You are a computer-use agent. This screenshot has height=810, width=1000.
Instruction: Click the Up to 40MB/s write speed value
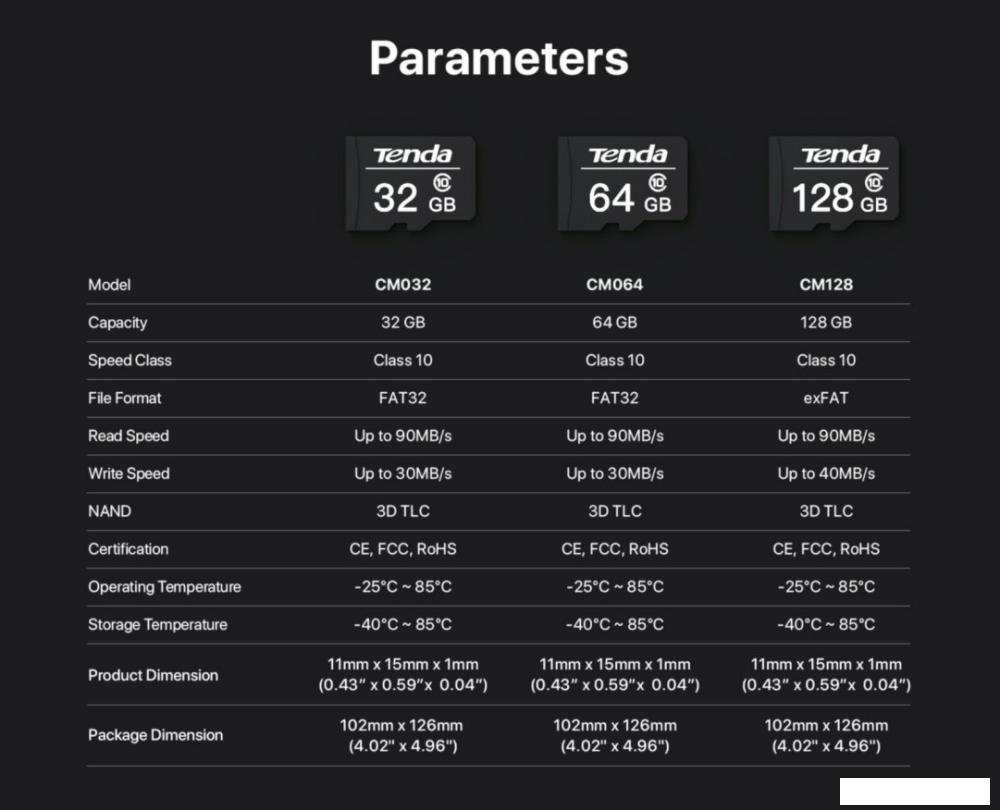click(x=826, y=474)
